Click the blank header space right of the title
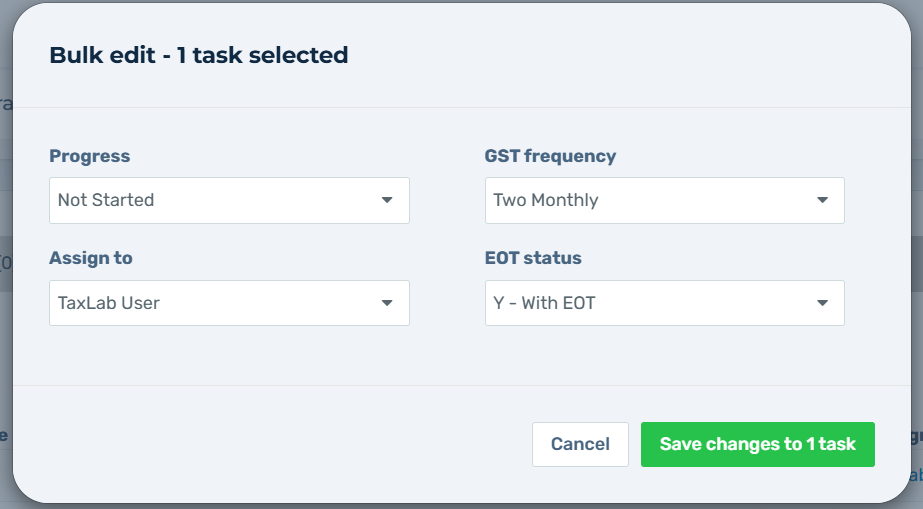 [620, 56]
